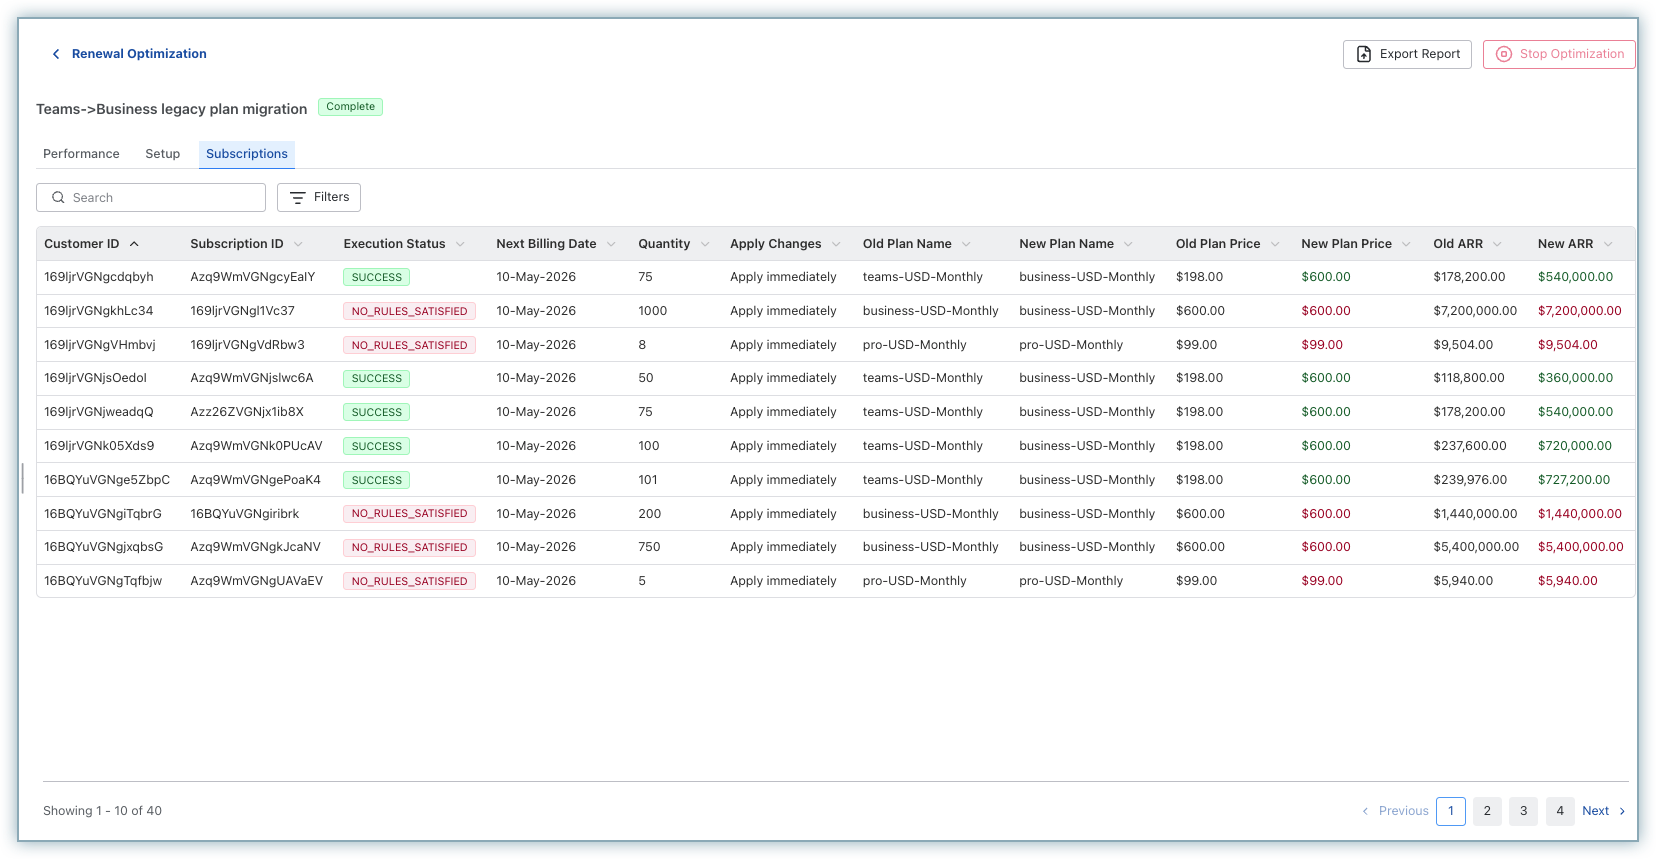Image resolution: width=1656 pixels, height=859 pixels.
Task: Click subscription ID 16BQYuVGNgiribrk
Action: (x=245, y=514)
